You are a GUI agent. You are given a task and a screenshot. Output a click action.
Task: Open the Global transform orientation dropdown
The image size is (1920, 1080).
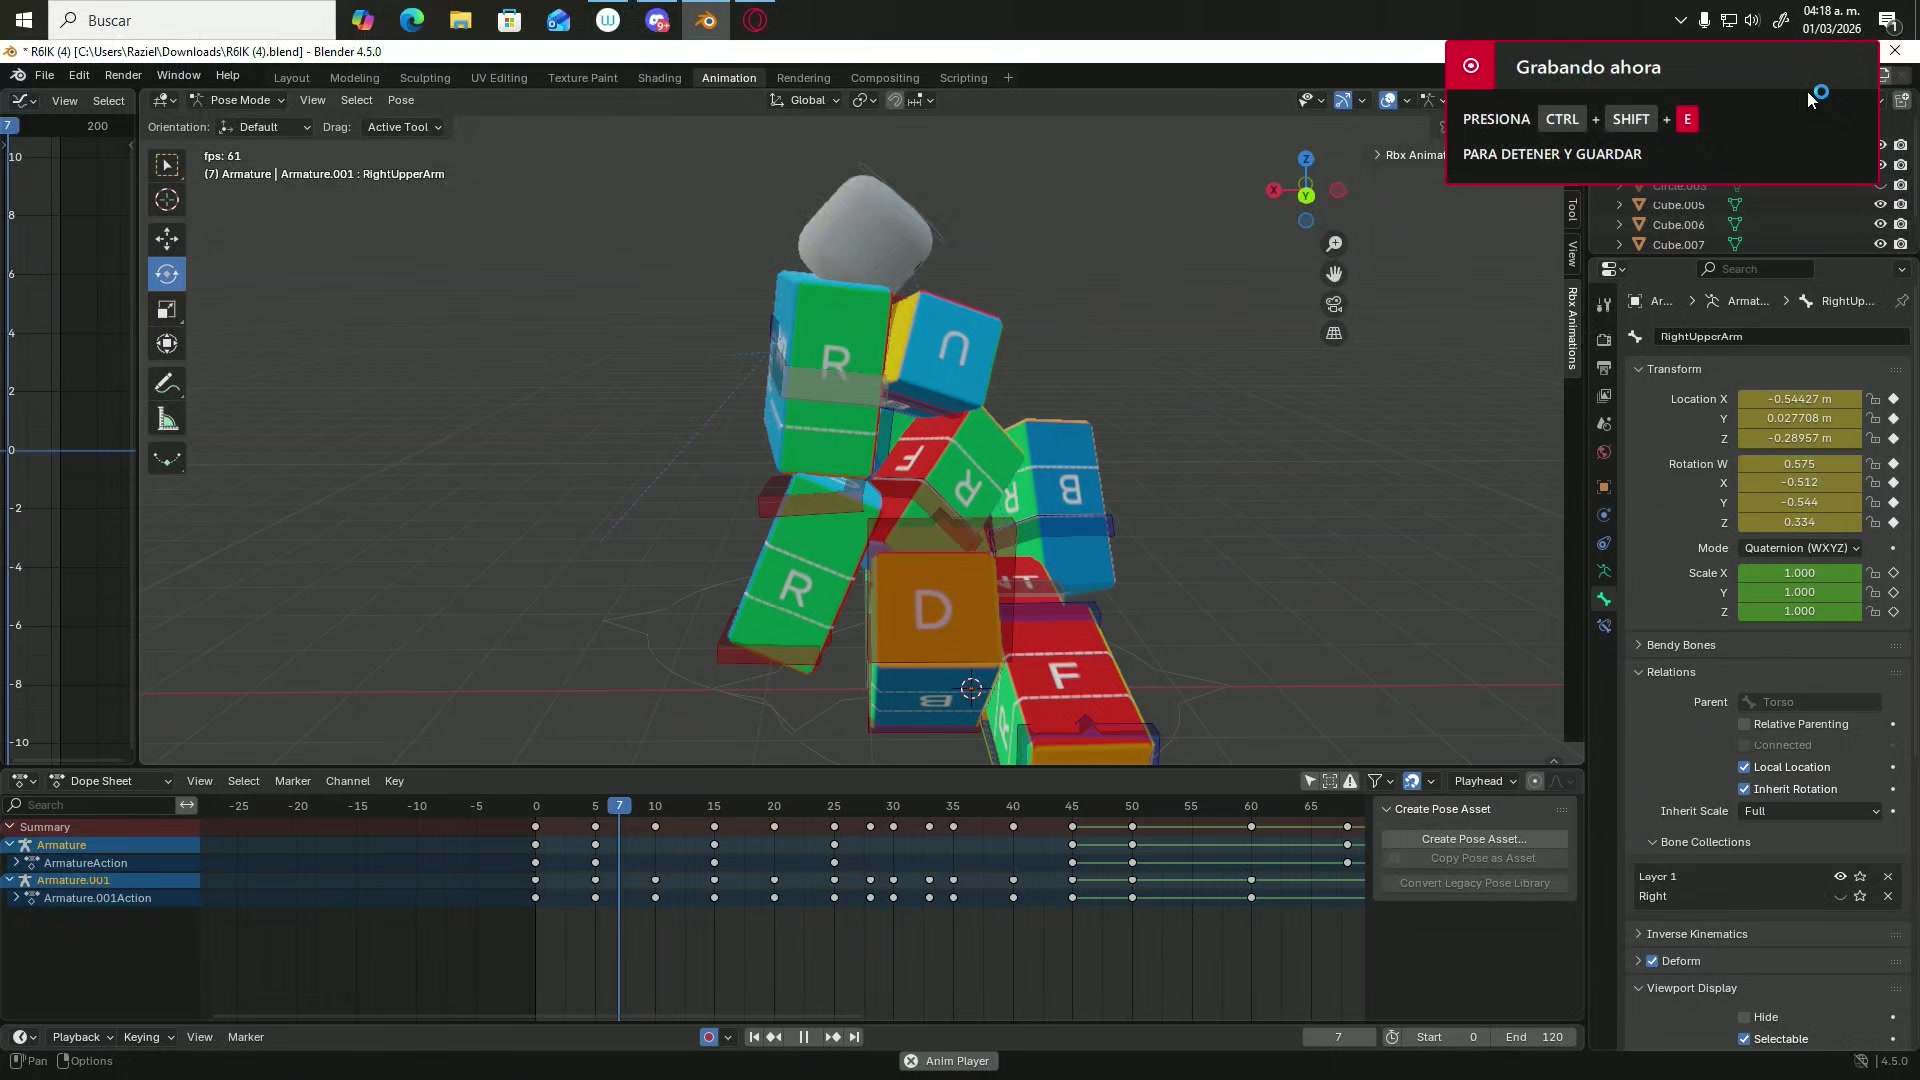point(806,100)
